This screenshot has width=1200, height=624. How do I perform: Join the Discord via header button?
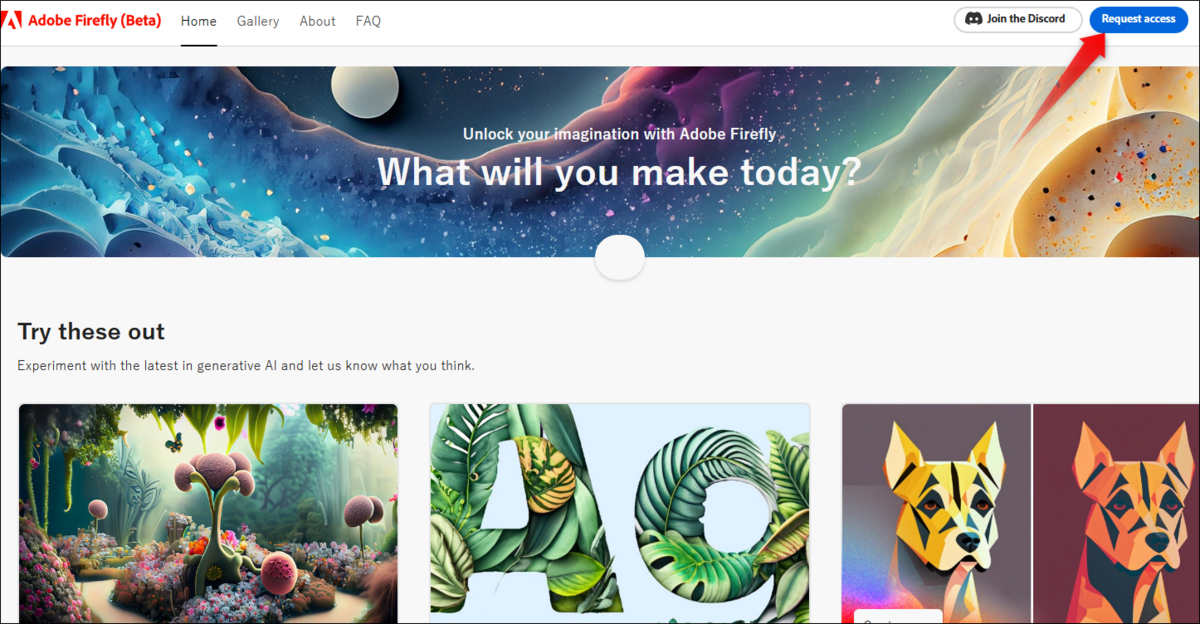(x=1018, y=19)
